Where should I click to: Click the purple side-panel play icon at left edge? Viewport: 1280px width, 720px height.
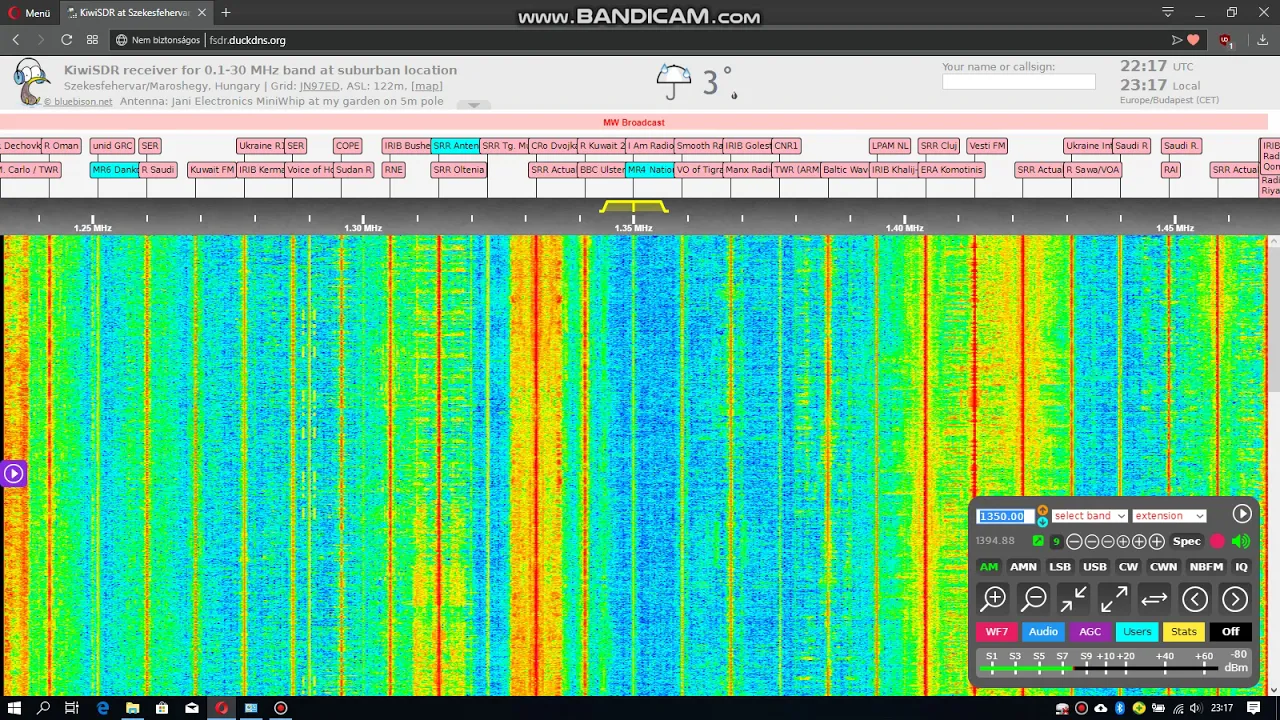pos(13,473)
